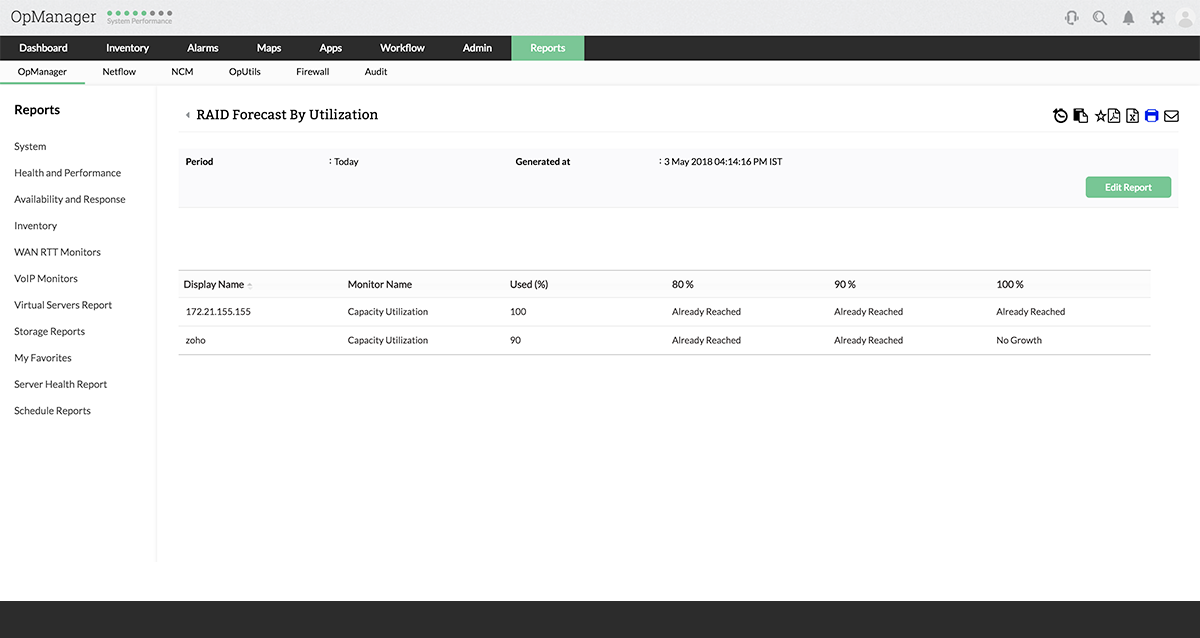
Task: Print the RAID Forecast report
Action: tap(1151, 115)
